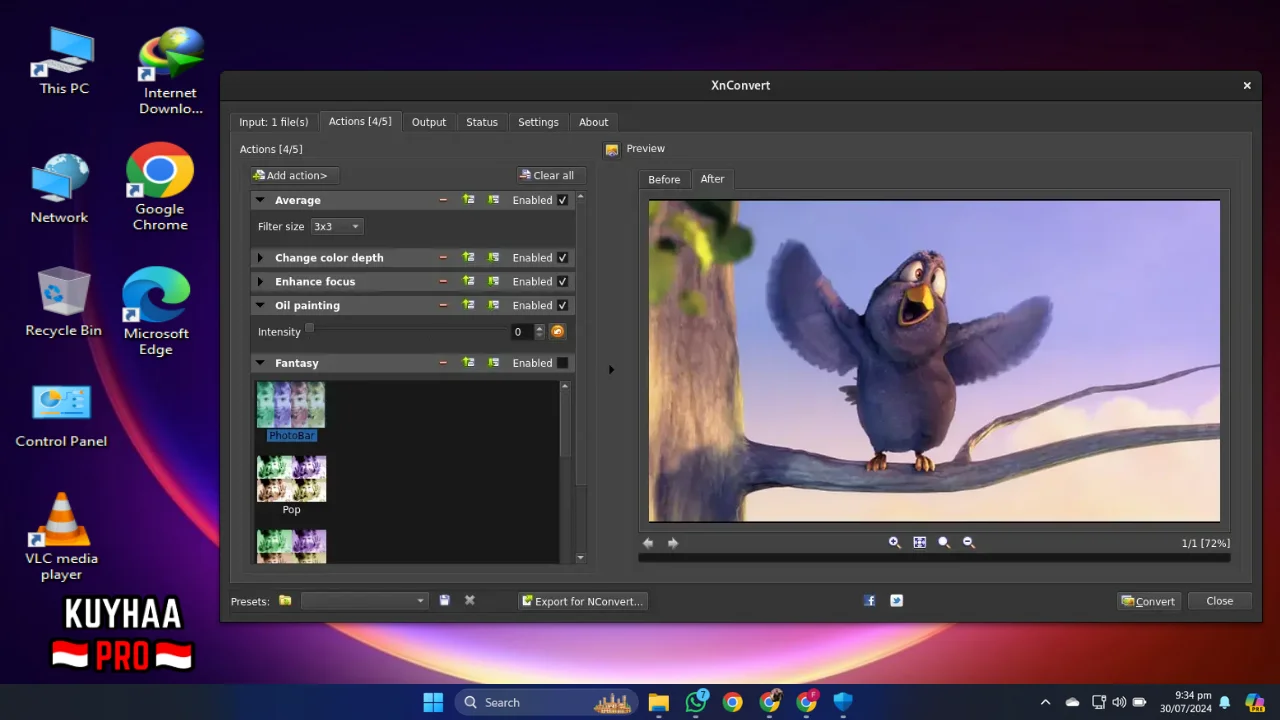Remove the Change color depth action
Screen dimensions: 1280x720
[x=443, y=257]
